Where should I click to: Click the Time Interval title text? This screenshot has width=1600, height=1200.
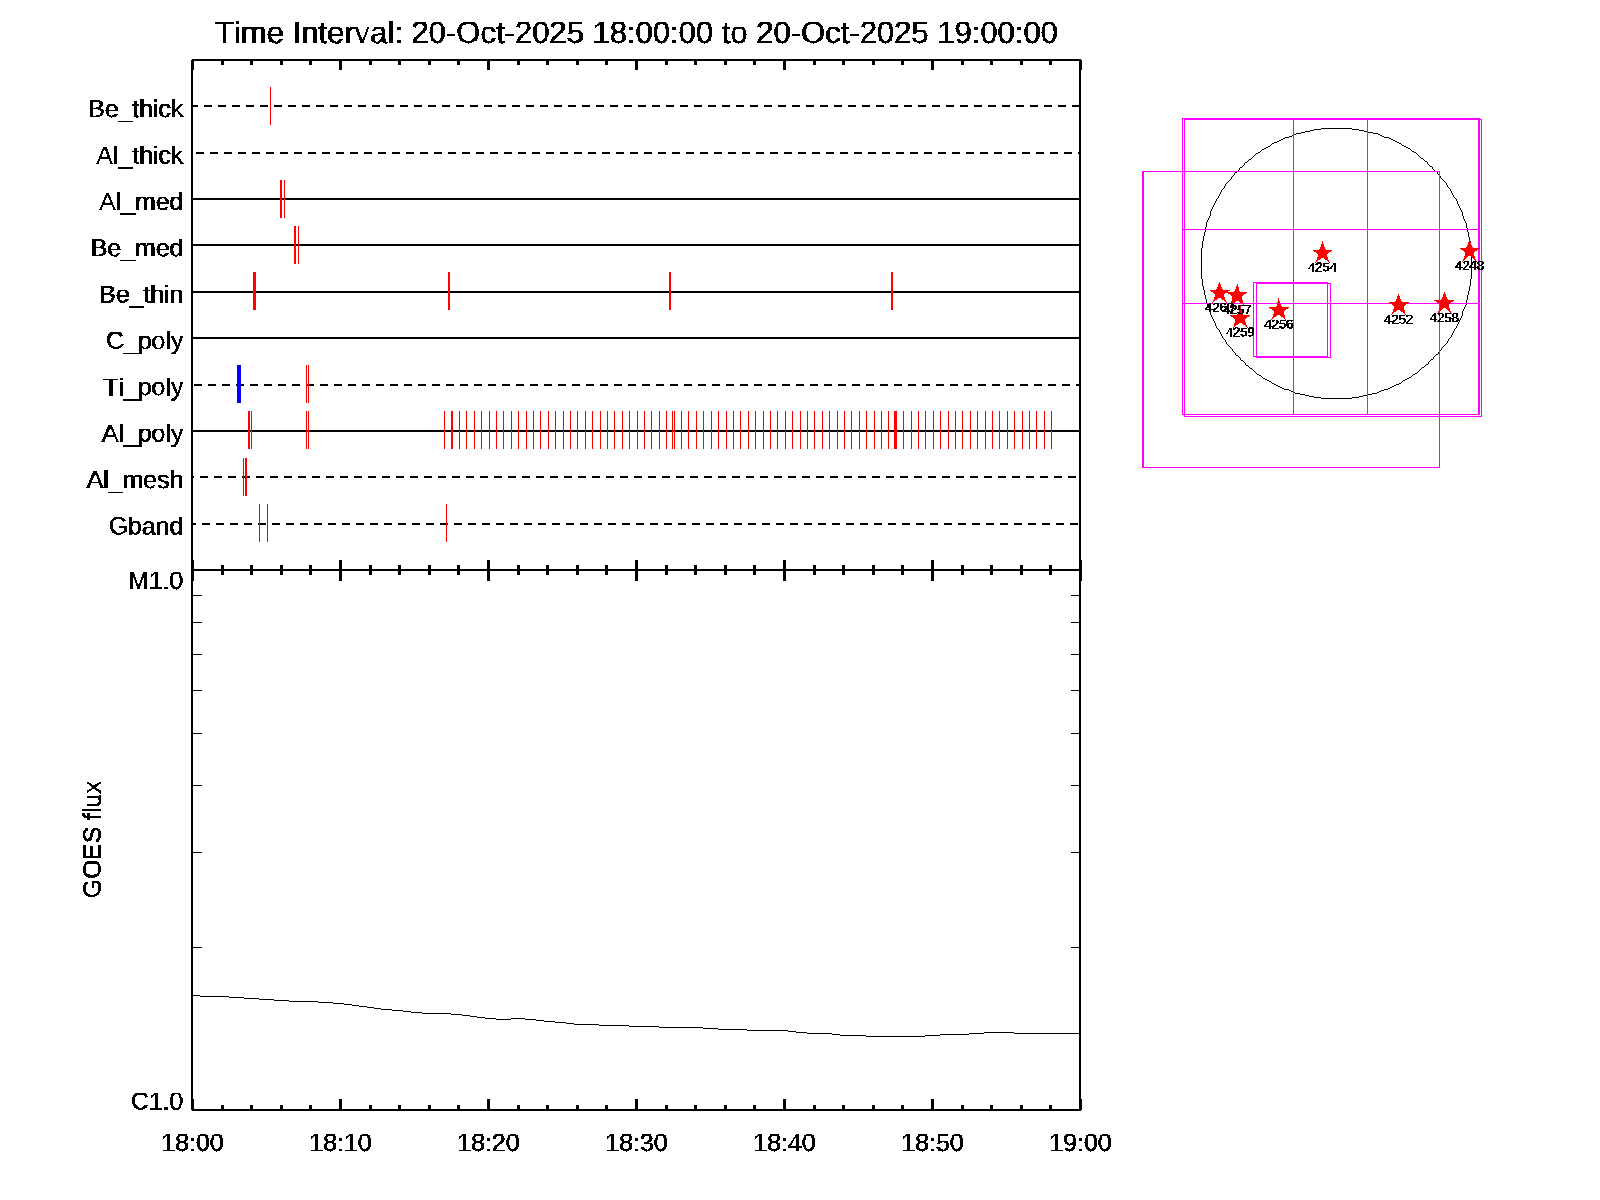tap(636, 33)
